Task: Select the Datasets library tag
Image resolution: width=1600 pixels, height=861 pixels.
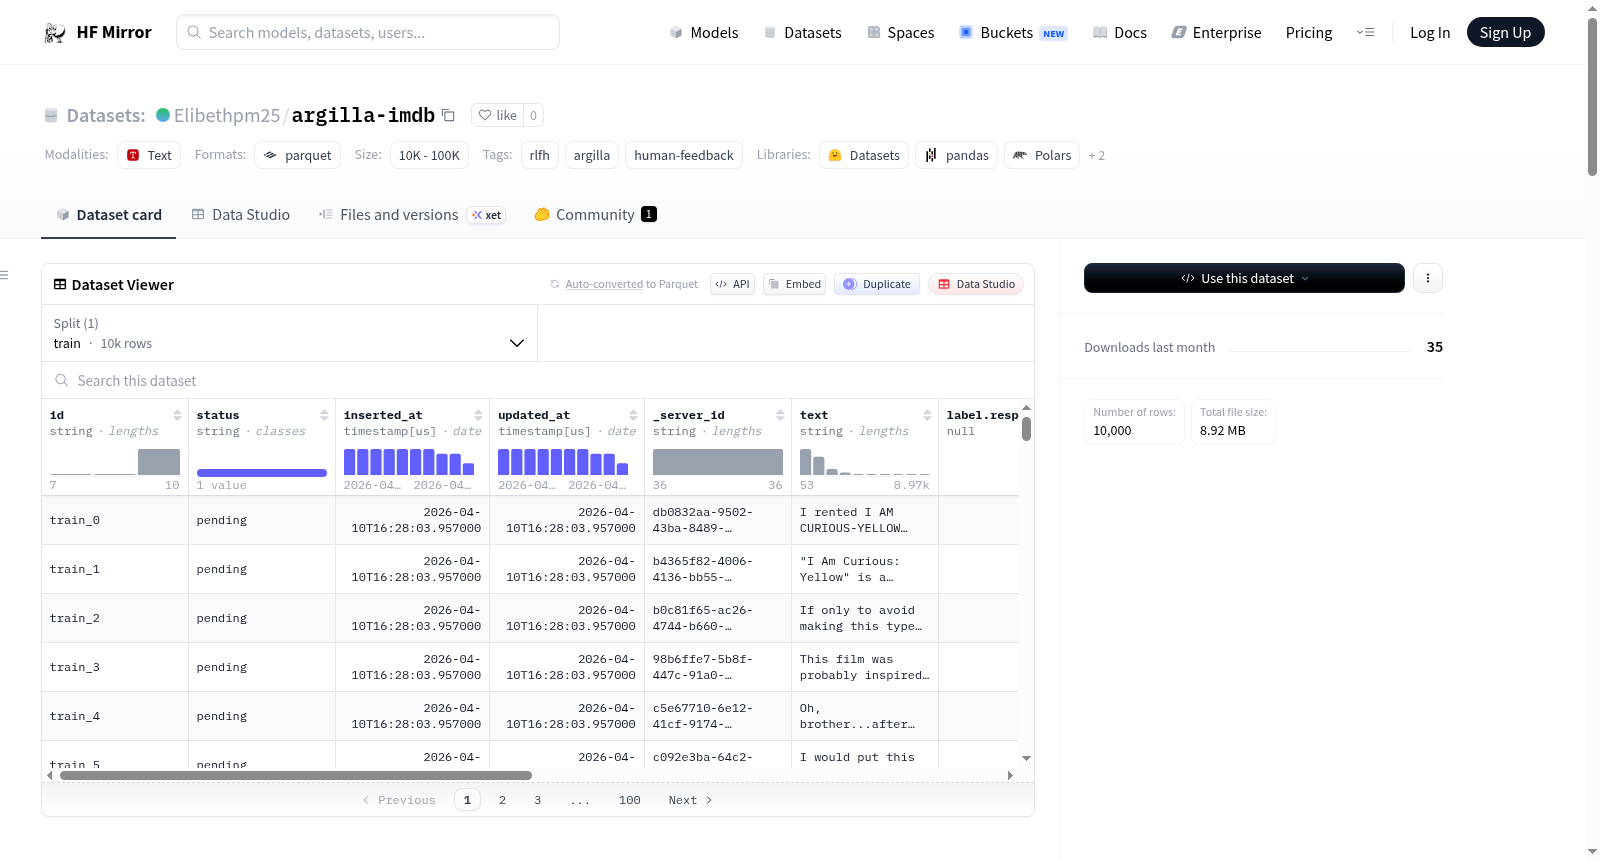Action: [x=864, y=155]
